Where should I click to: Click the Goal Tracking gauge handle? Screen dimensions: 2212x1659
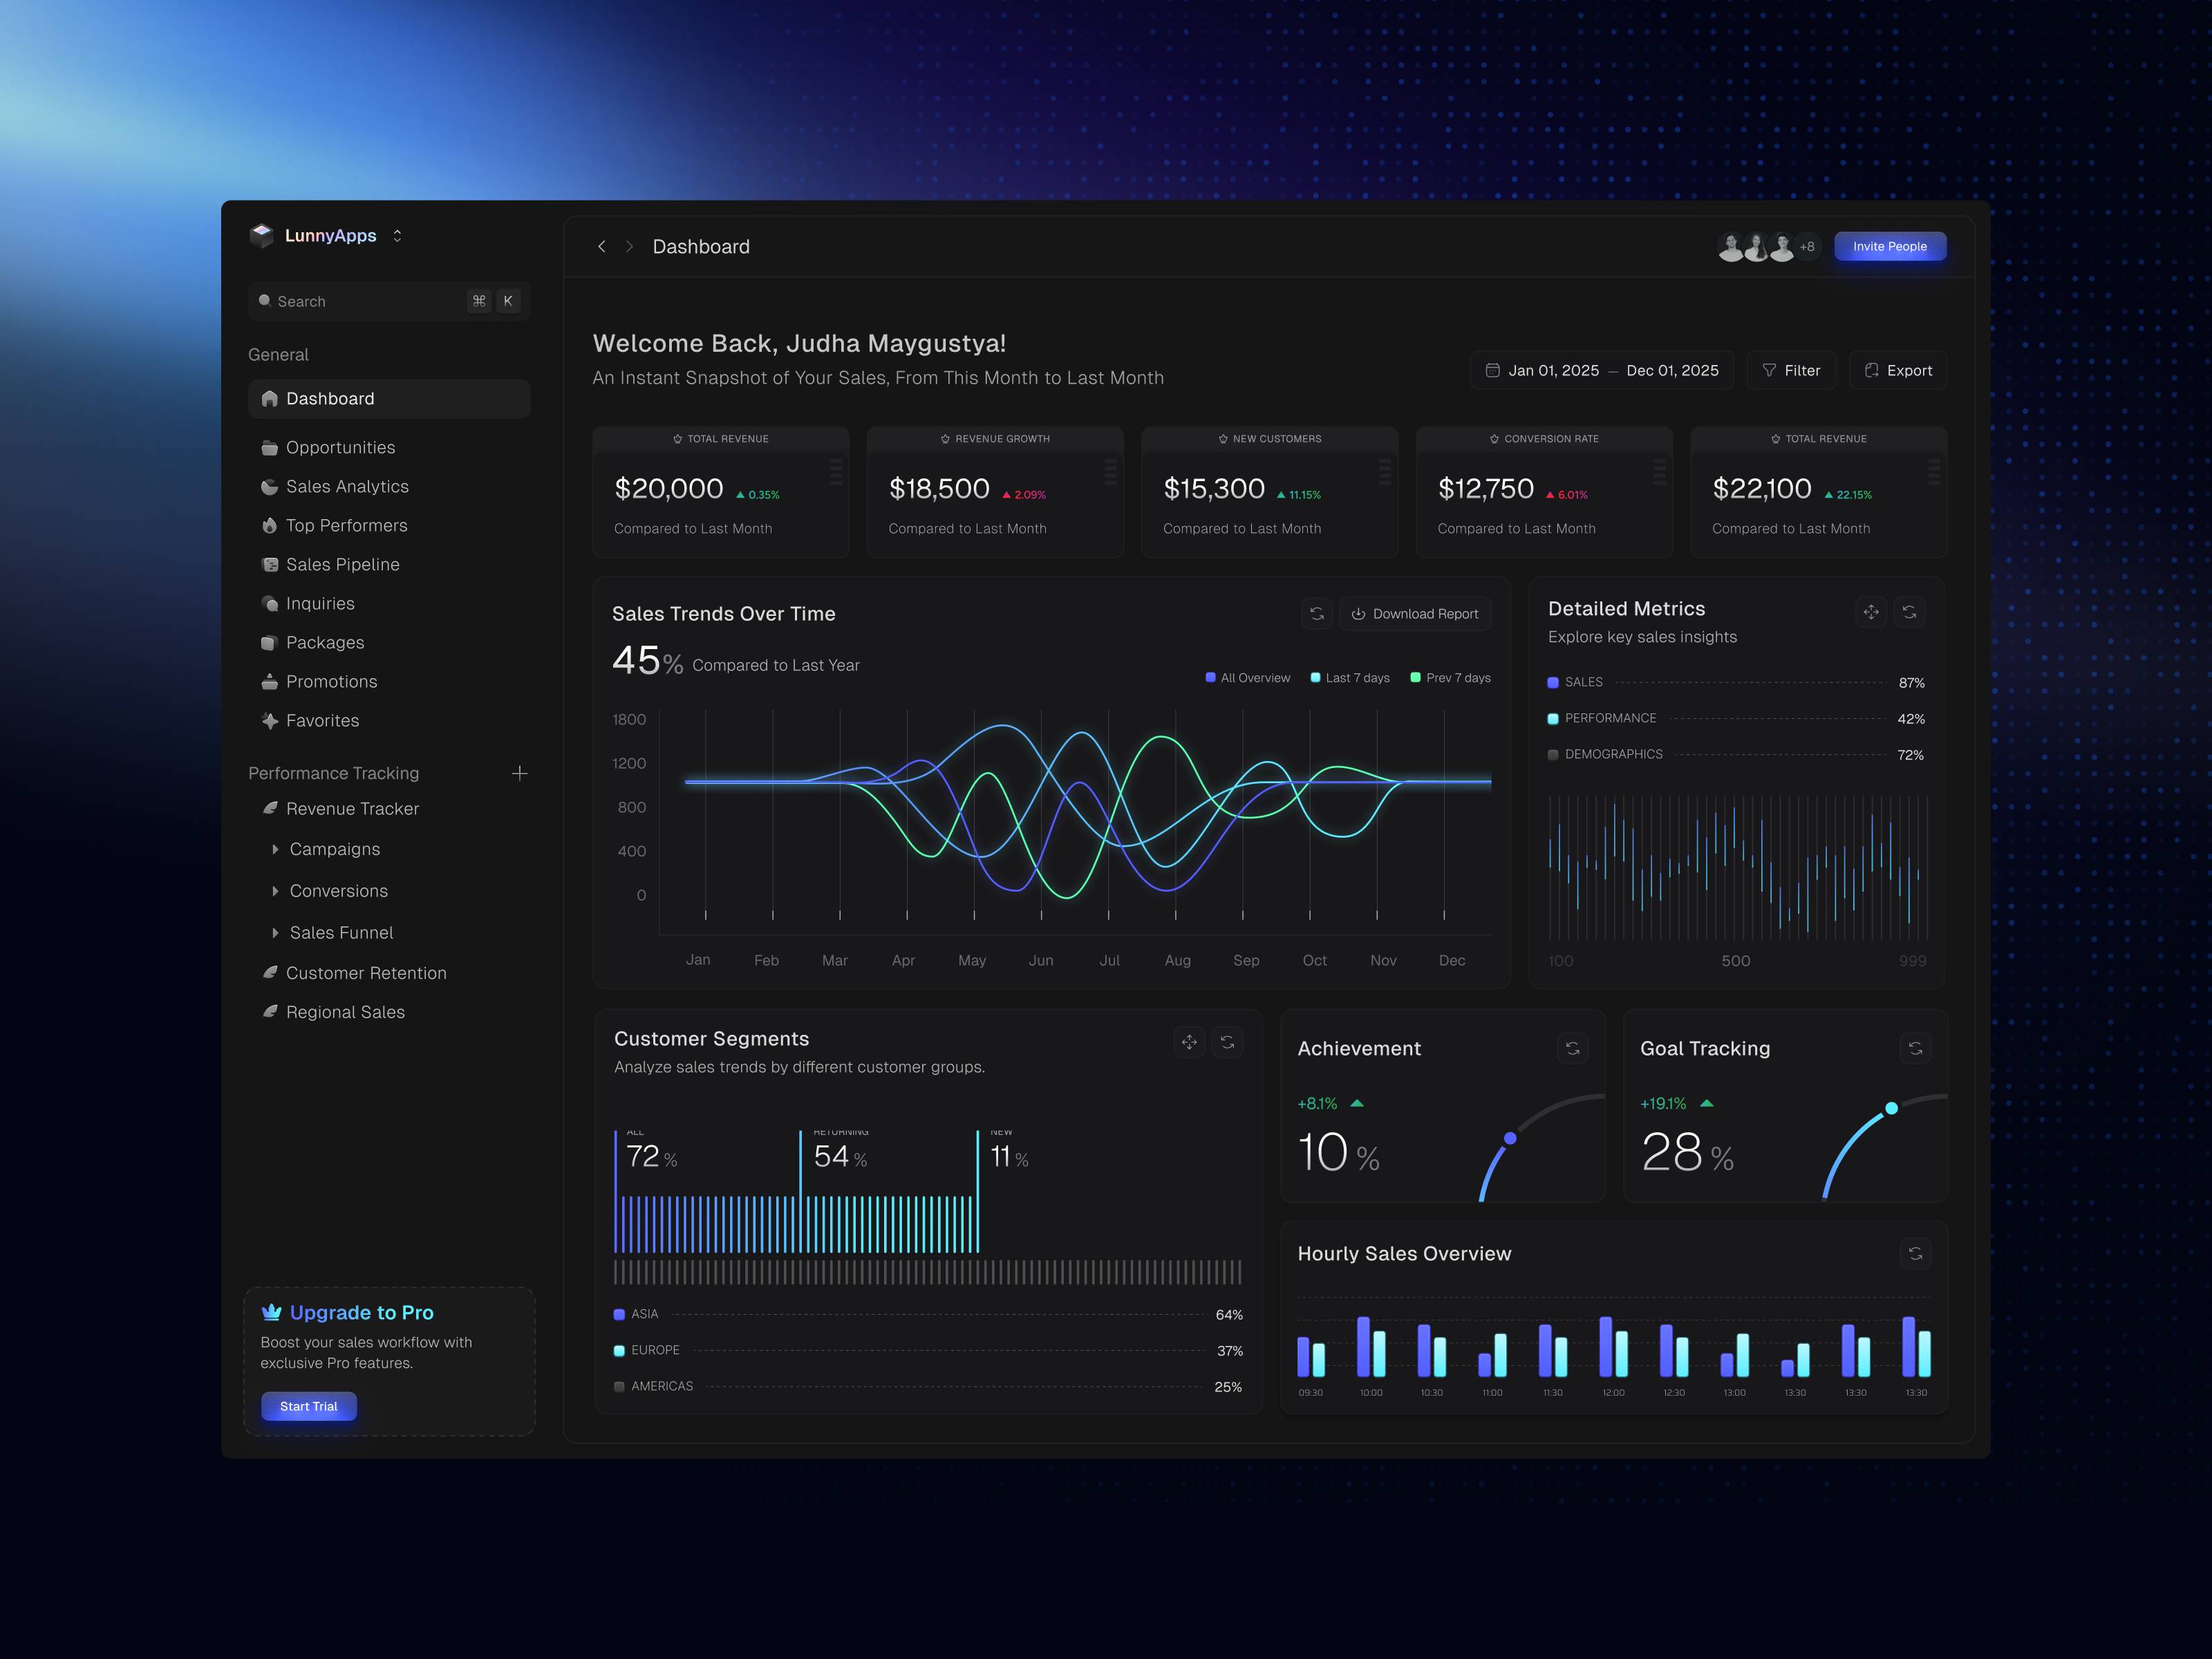click(1891, 1108)
